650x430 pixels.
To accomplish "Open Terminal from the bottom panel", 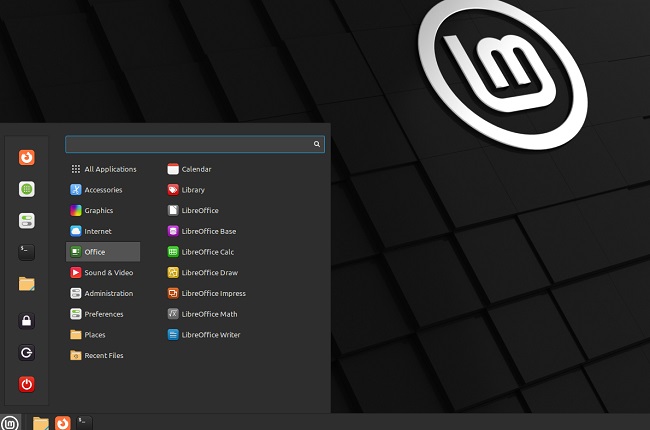I will pyautogui.click(x=84, y=423).
